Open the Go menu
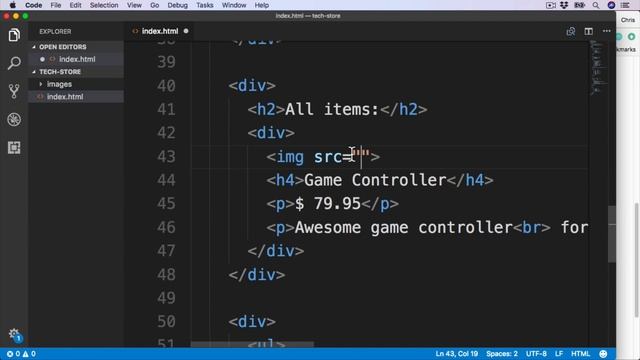This screenshot has height=360, width=640. pyautogui.click(x=154, y=5)
